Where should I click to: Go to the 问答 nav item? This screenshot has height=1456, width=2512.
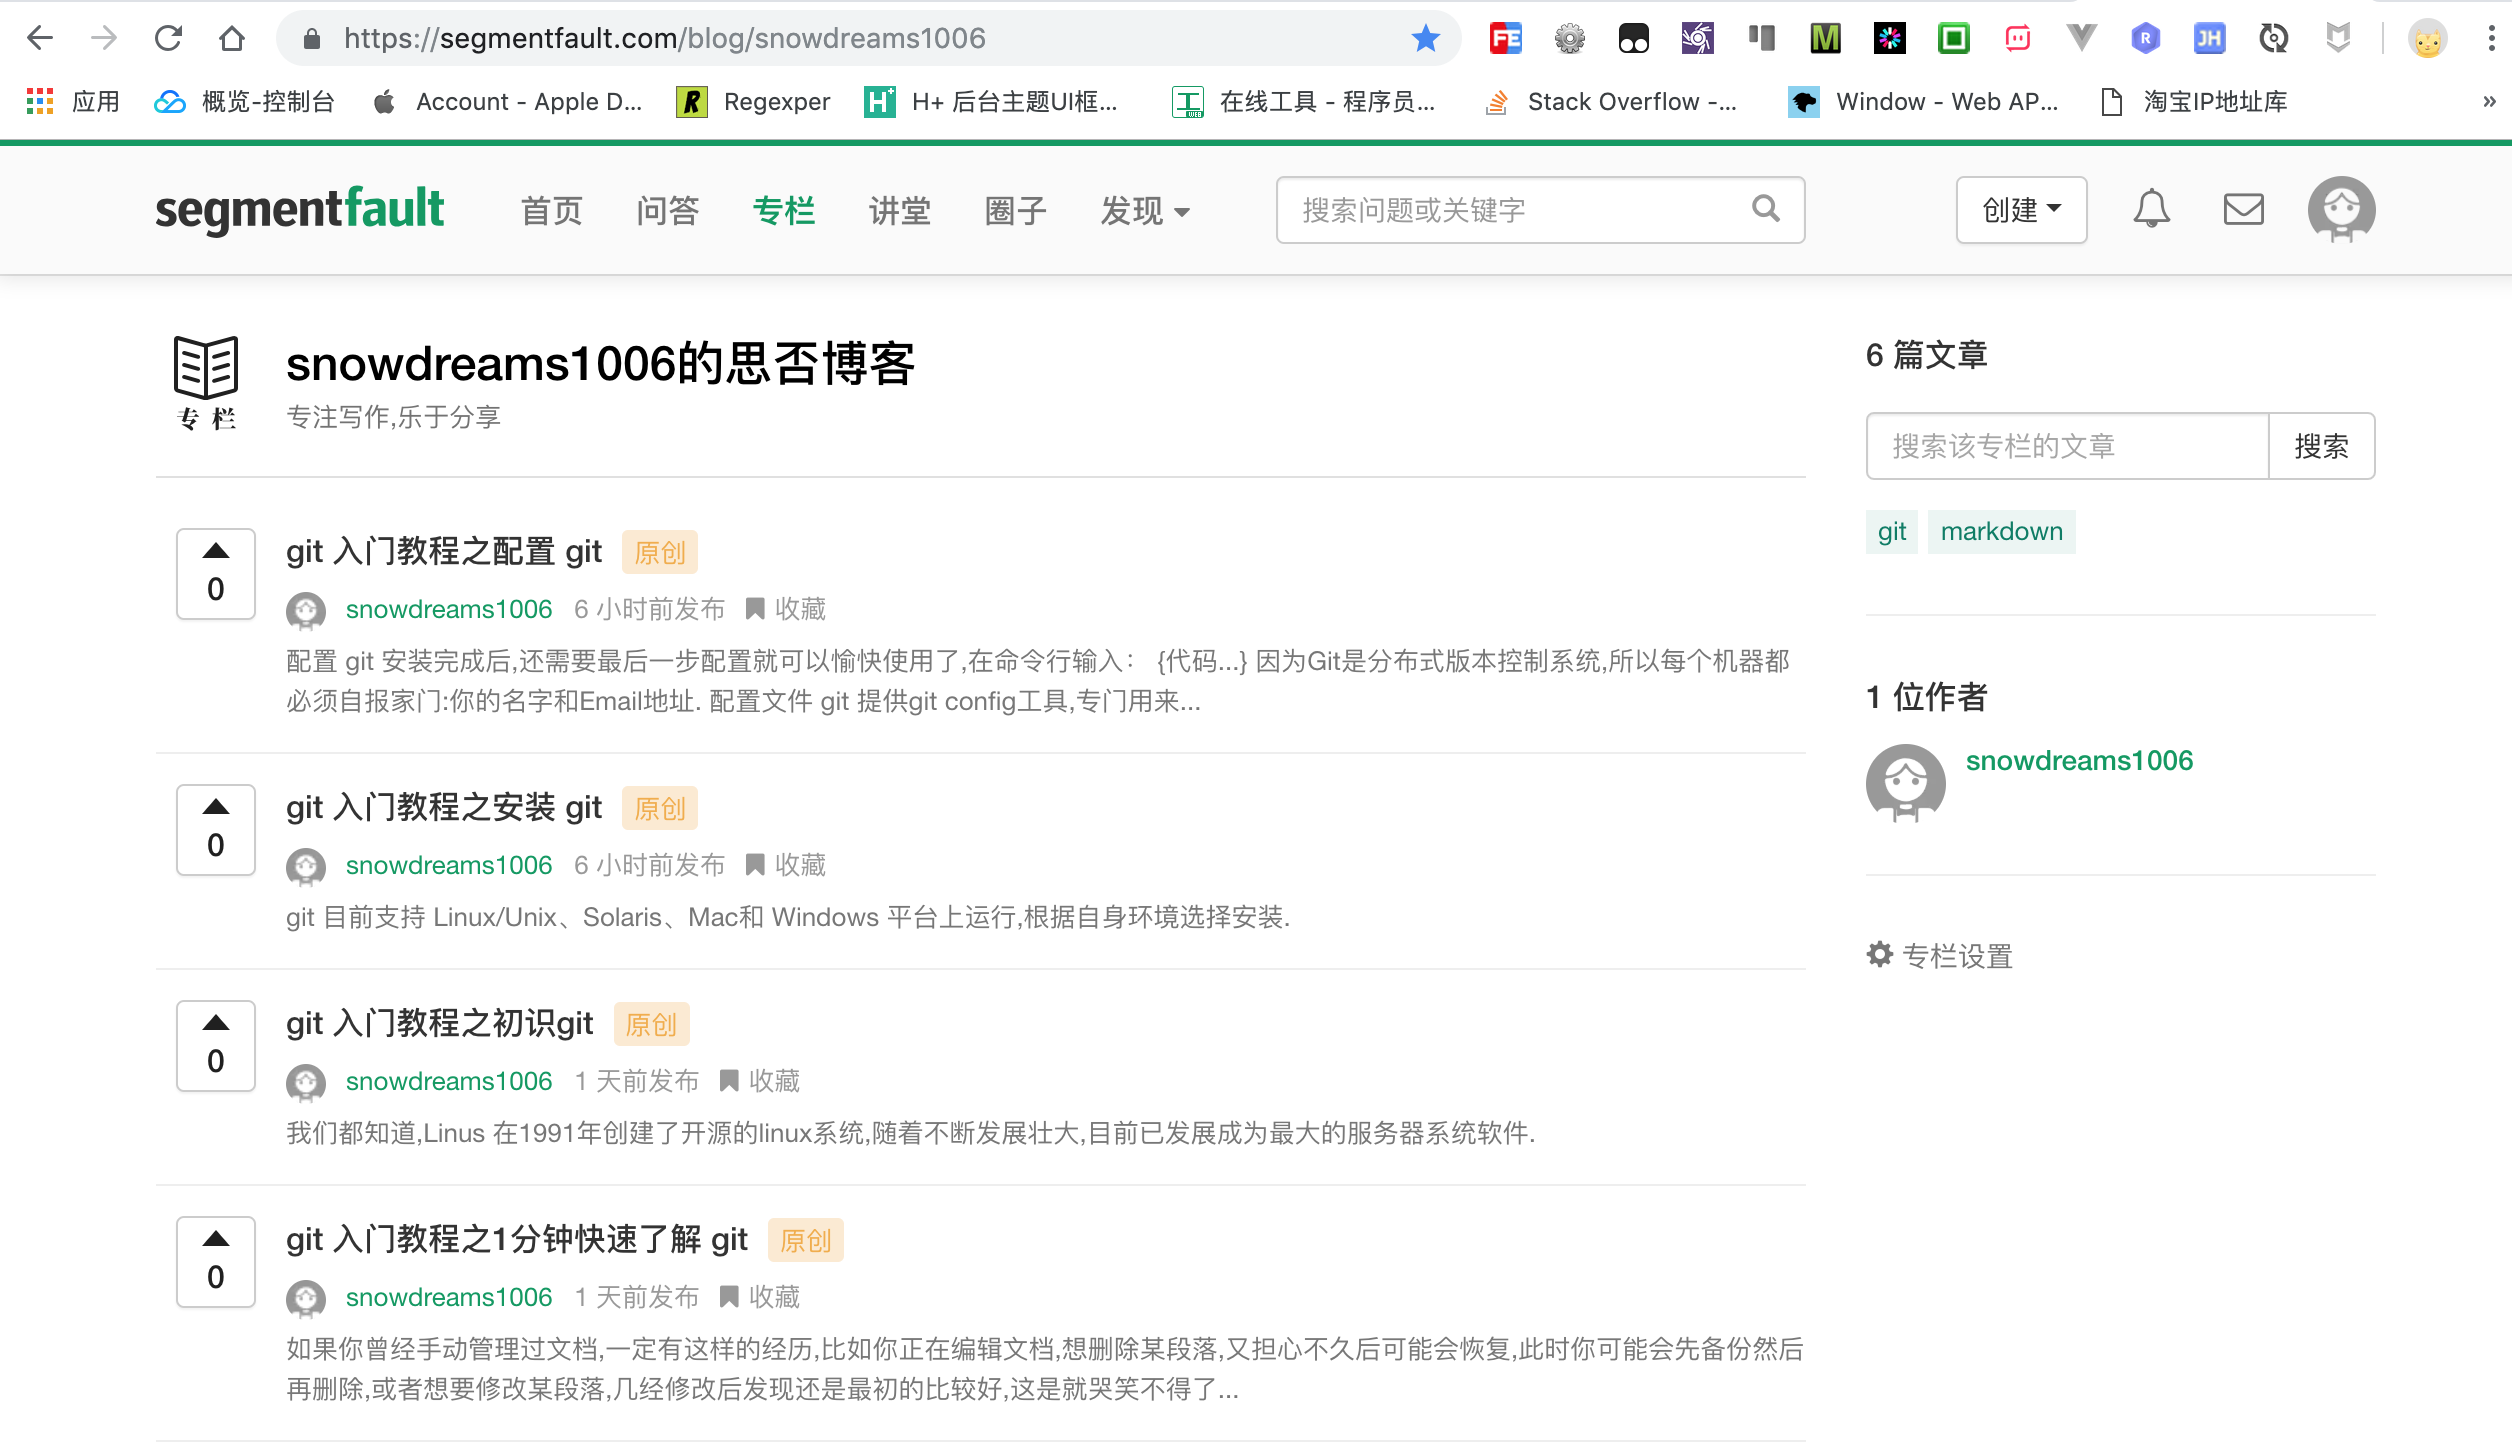667,211
